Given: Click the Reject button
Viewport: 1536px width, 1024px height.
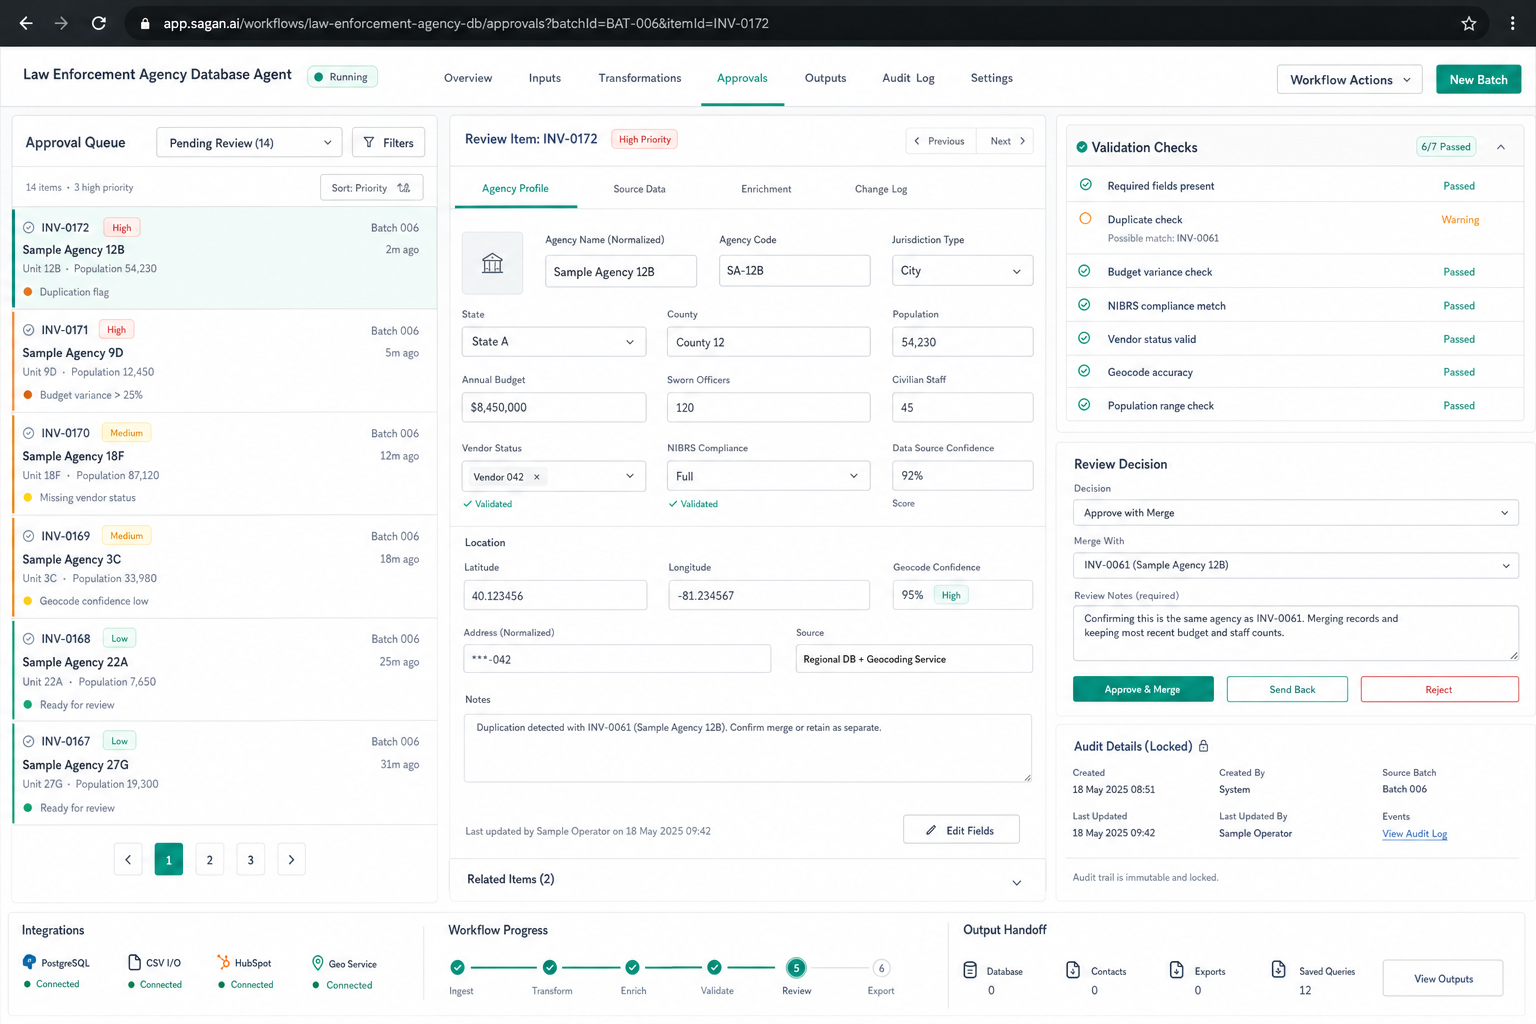Looking at the screenshot, I should point(1439,689).
